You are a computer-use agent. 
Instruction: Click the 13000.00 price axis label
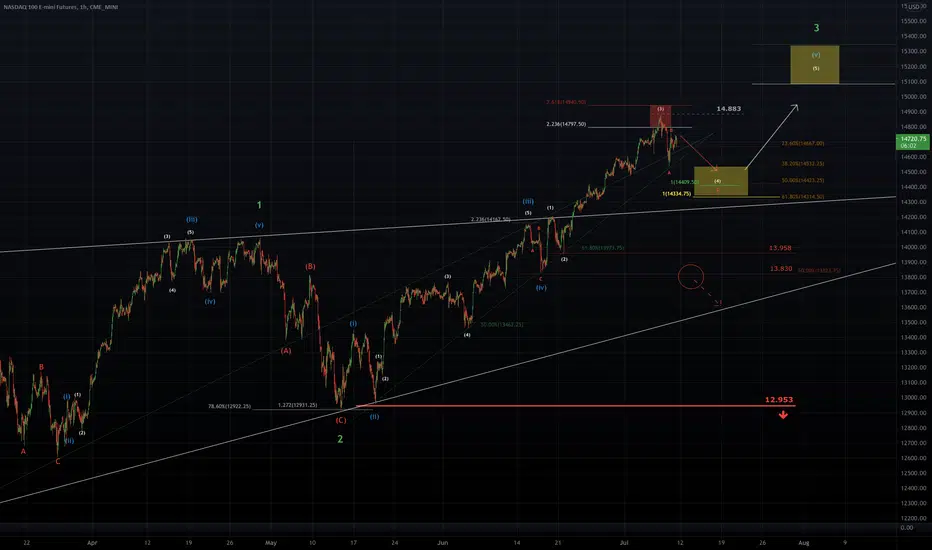[x=914, y=397]
